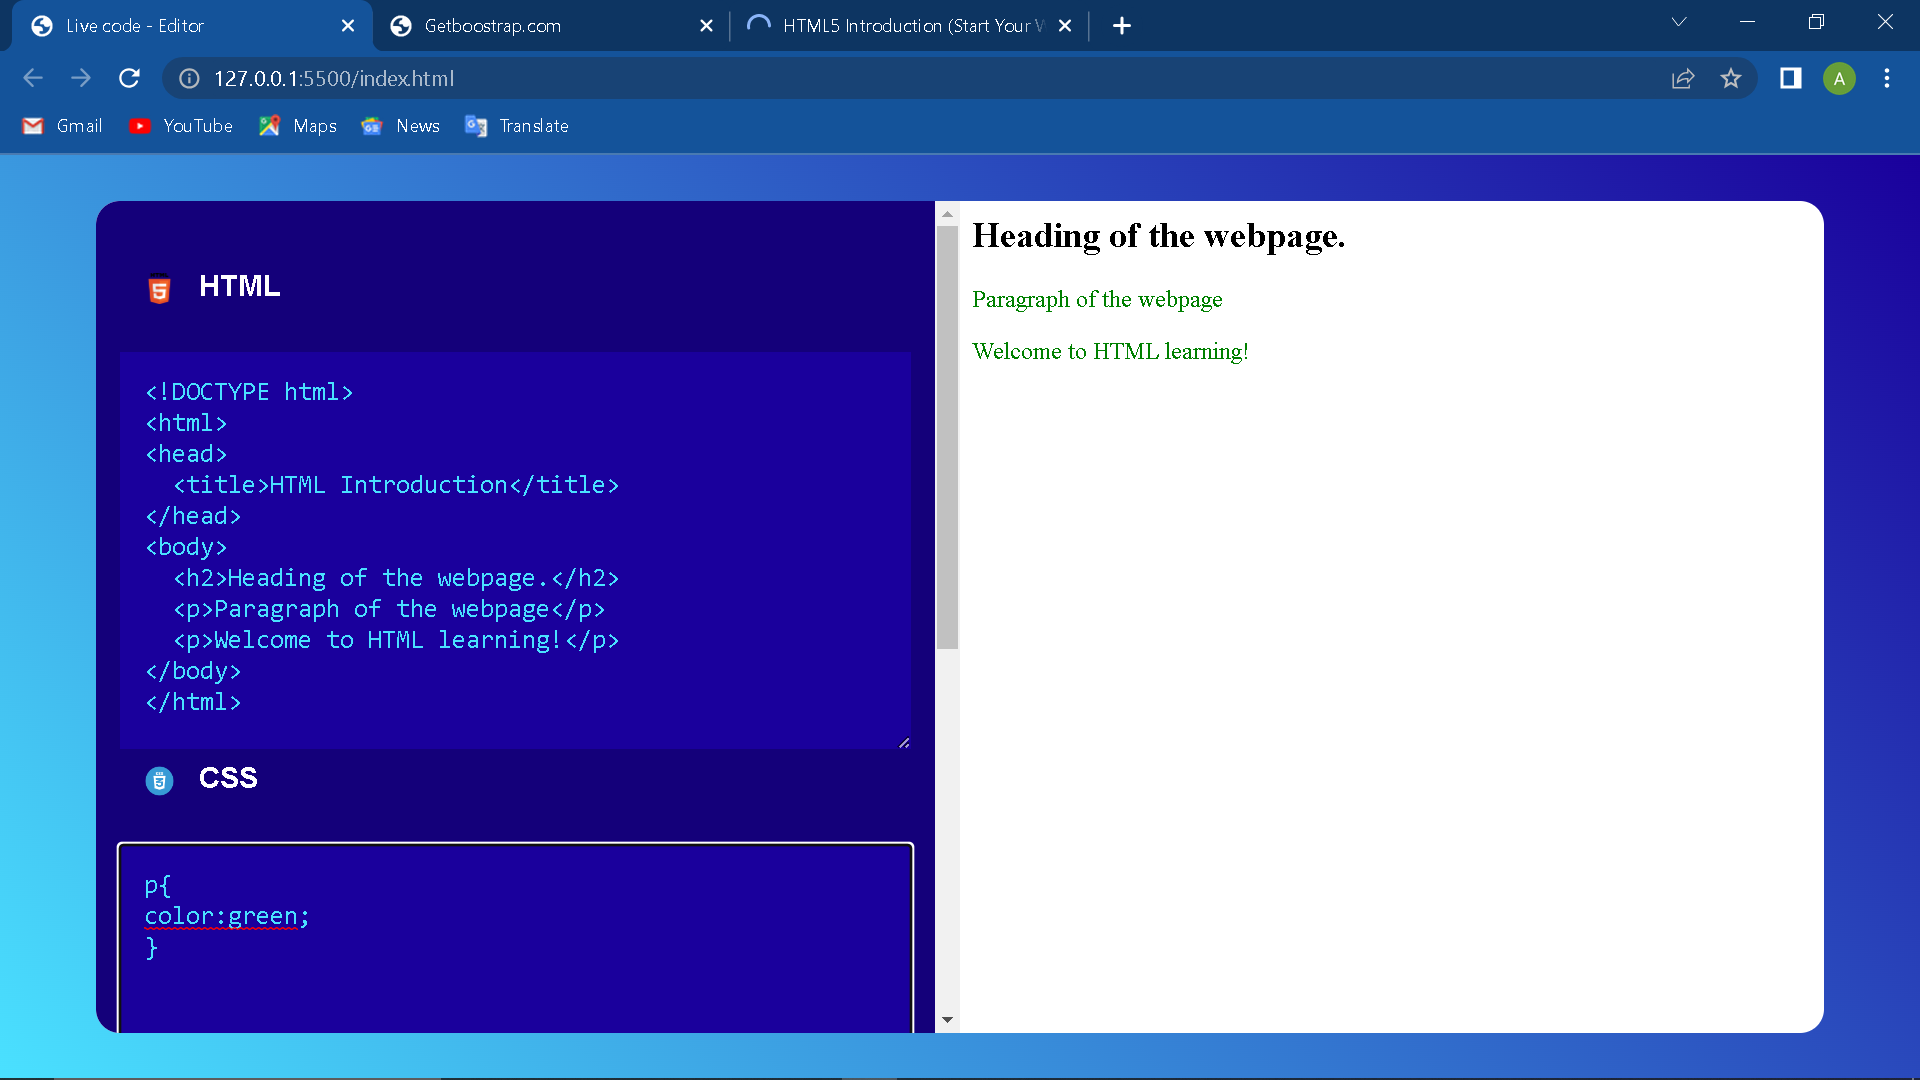This screenshot has width=1920, height=1080.
Task: Open a new browser tab
Action: 1122,26
